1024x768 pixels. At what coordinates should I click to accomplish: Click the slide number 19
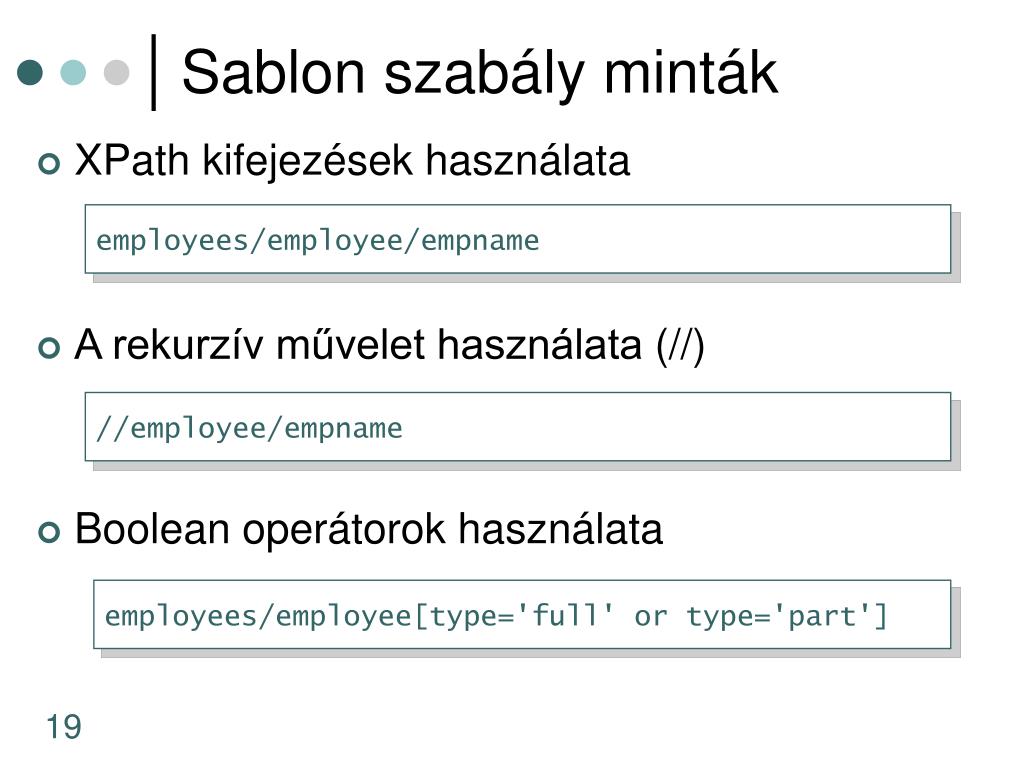pos(64,727)
